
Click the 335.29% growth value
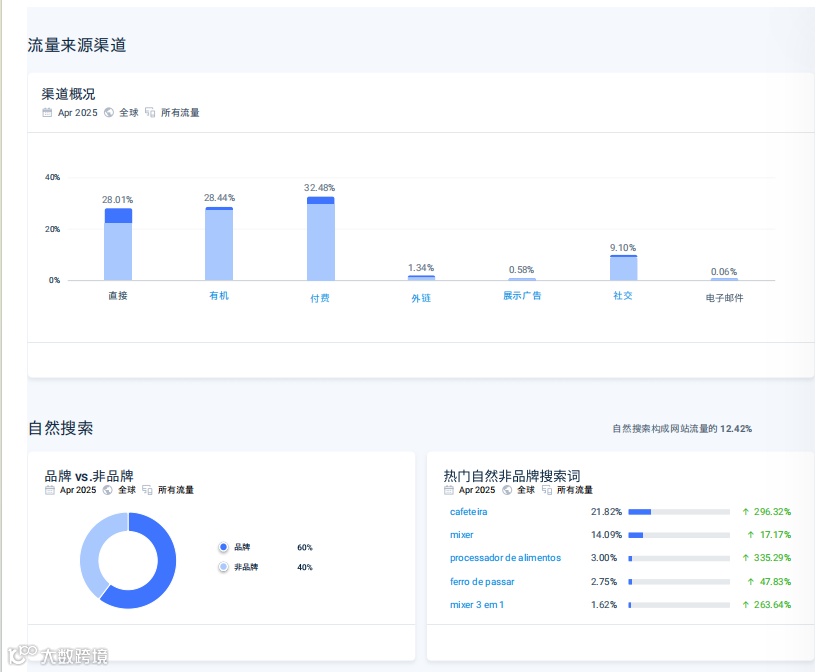[x=772, y=558]
